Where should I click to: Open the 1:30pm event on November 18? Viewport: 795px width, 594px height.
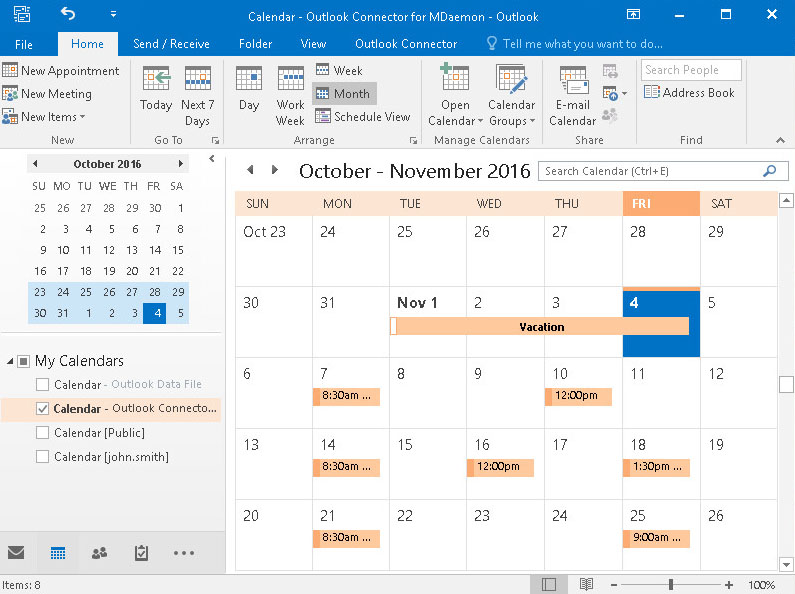(x=656, y=467)
